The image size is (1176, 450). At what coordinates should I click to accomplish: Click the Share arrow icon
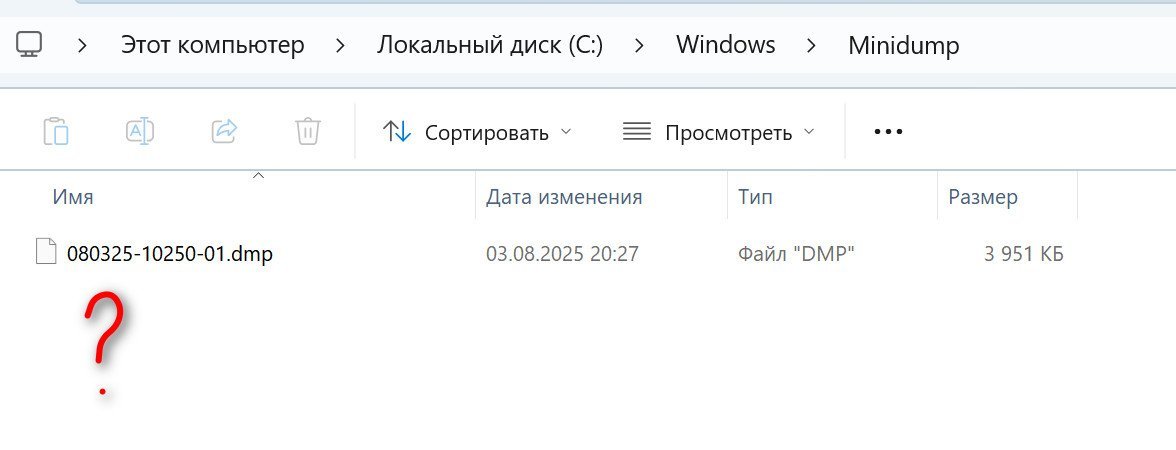[x=224, y=131]
